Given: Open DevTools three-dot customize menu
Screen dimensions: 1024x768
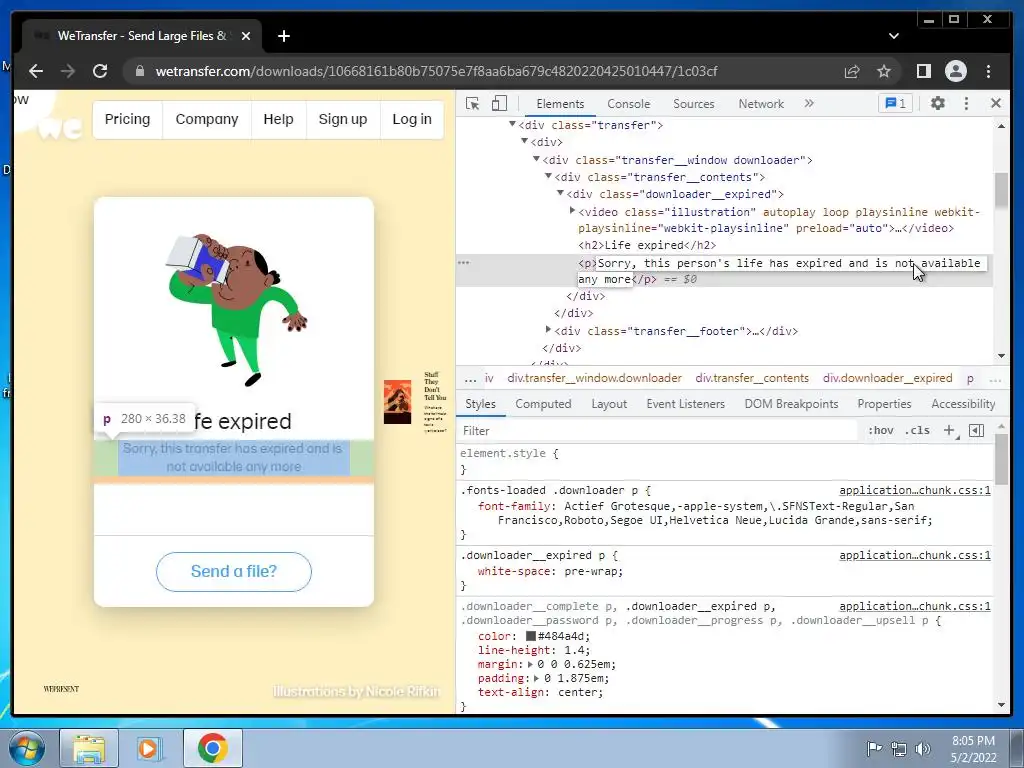Looking at the screenshot, I should point(967,103).
